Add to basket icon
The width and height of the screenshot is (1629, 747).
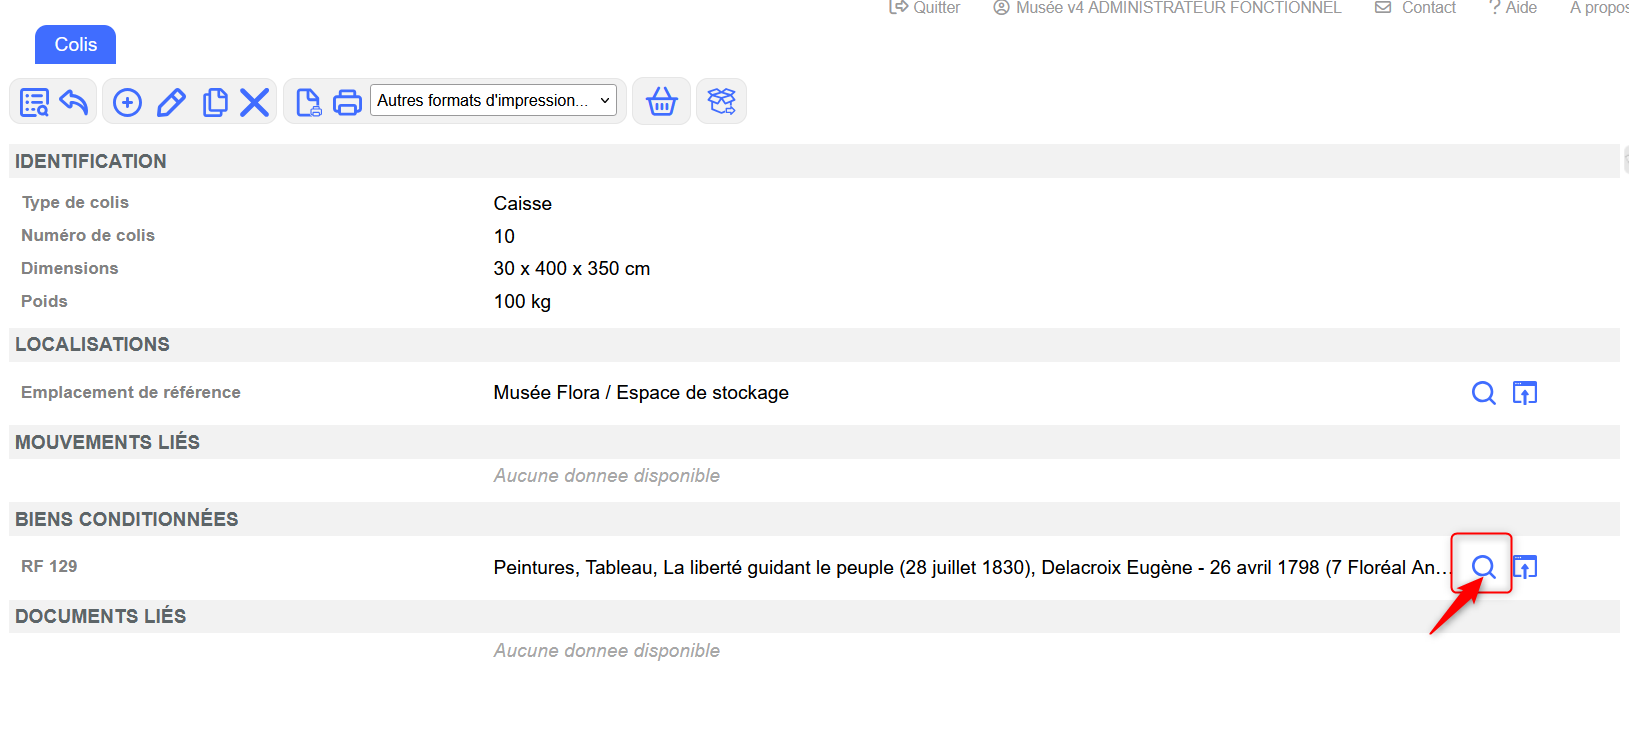tap(661, 102)
